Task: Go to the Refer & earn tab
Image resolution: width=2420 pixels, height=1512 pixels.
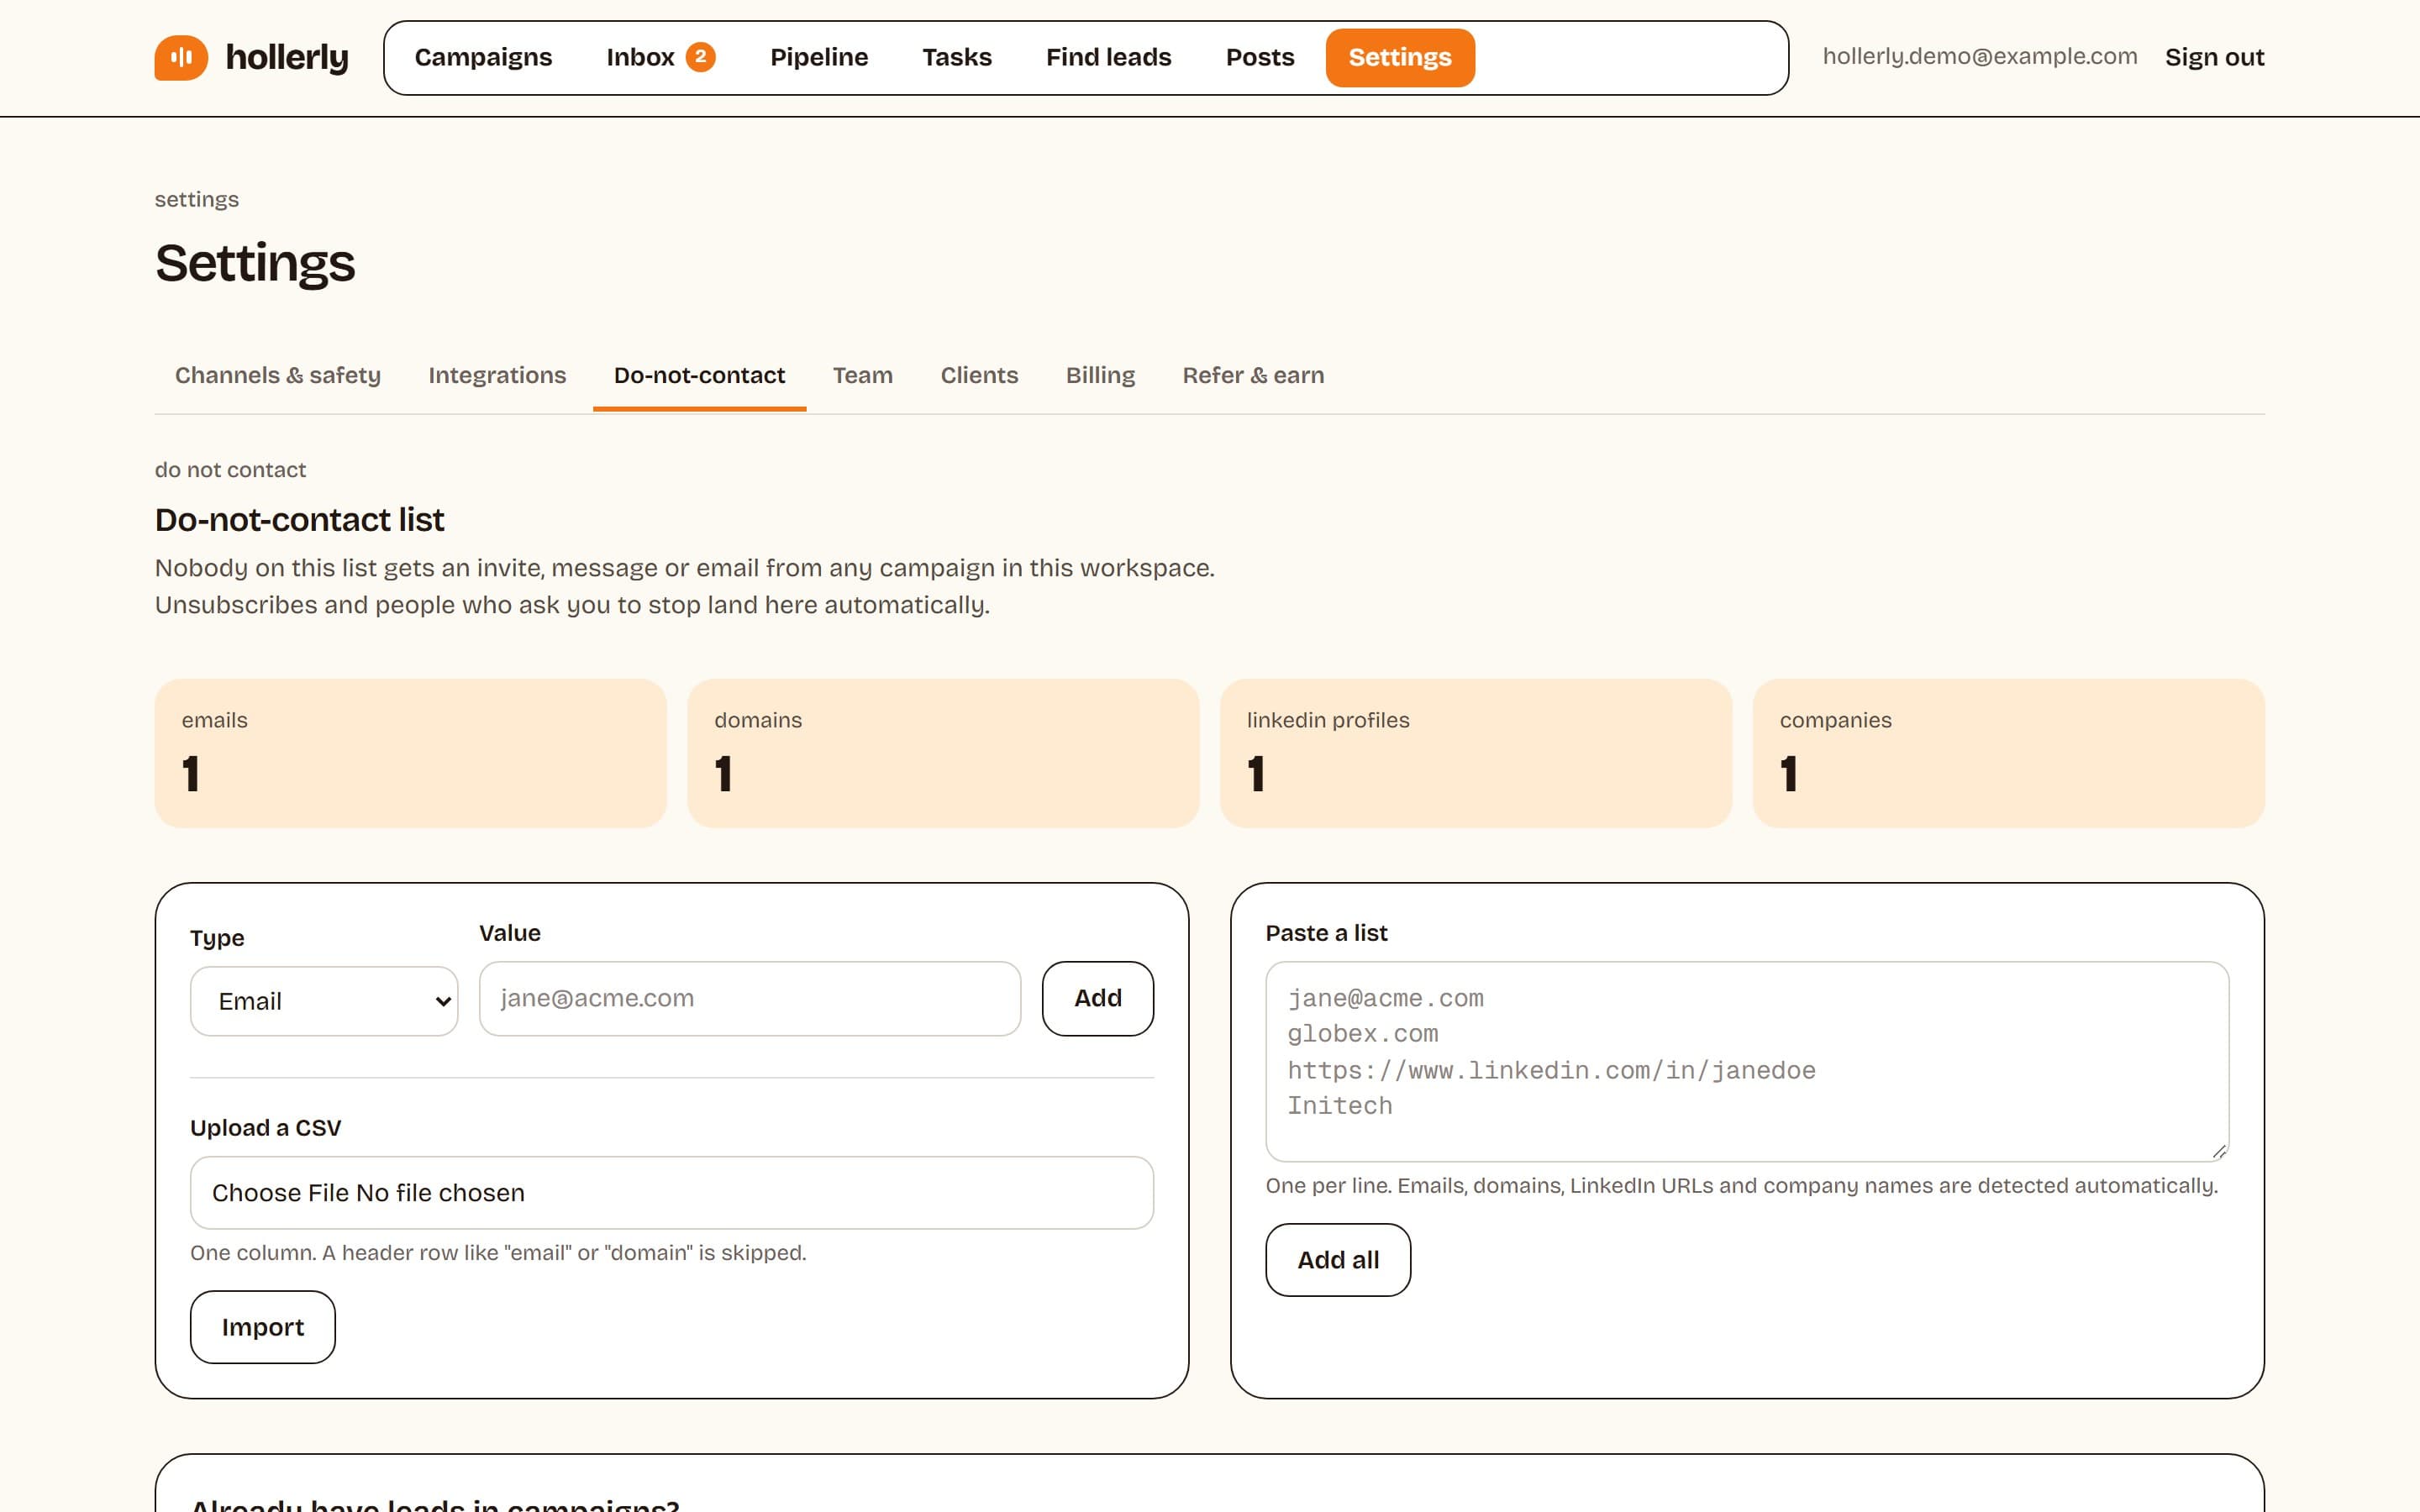Action: [1253, 375]
